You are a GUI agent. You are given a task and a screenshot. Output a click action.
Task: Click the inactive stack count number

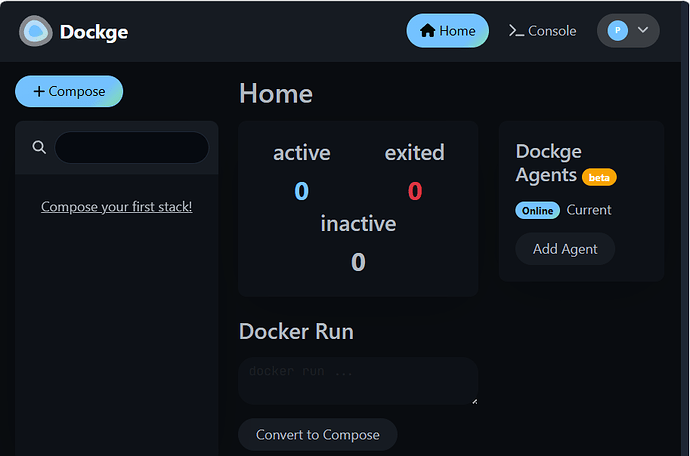click(x=358, y=262)
